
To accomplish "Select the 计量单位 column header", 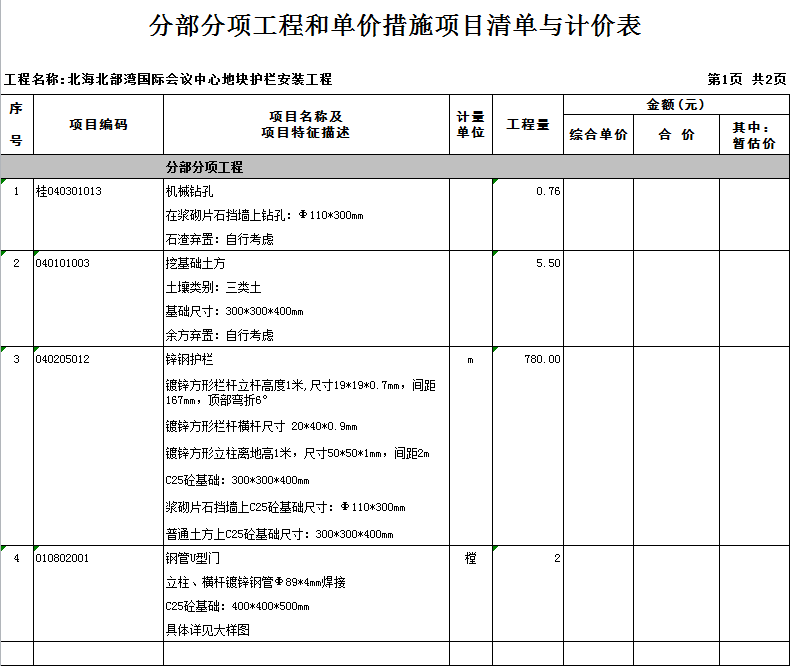I will point(470,124).
